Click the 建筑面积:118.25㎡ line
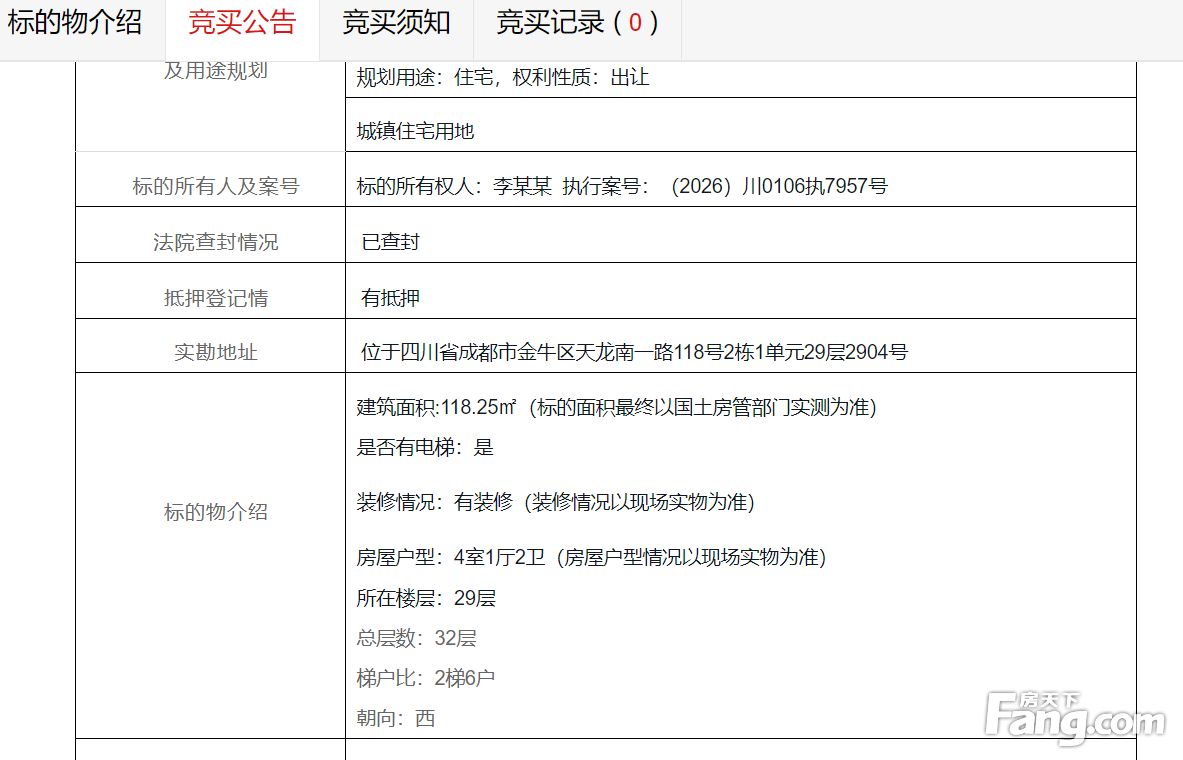1183x760 pixels. click(616, 408)
